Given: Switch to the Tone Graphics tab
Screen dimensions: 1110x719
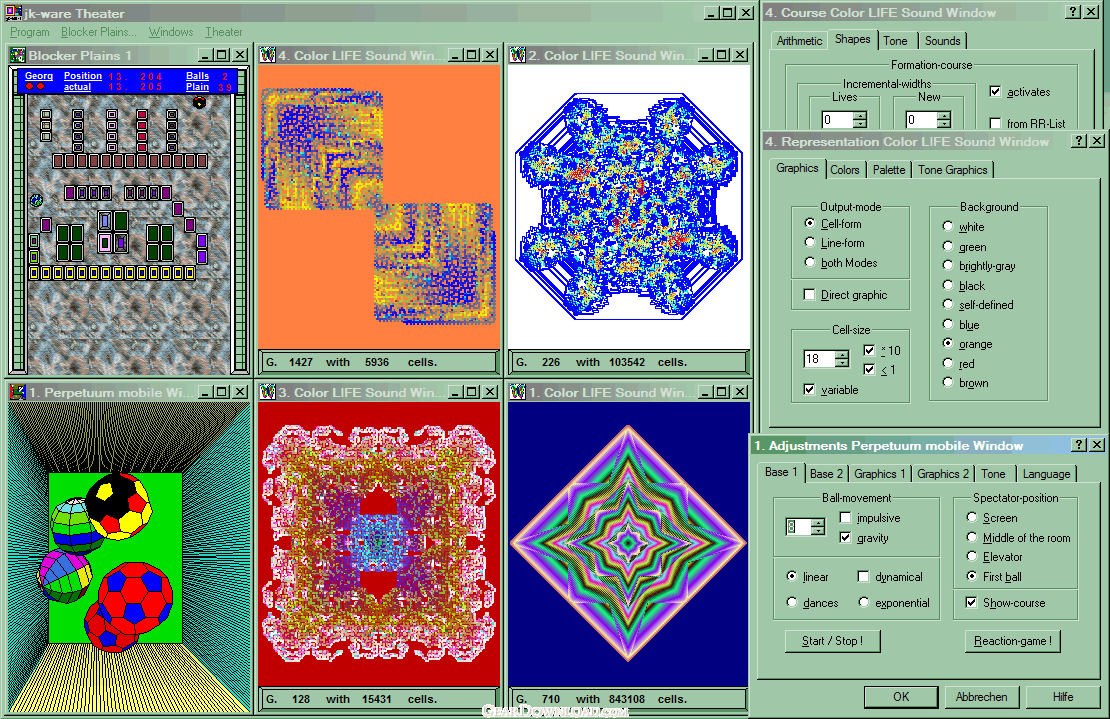Looking at the screenshot, I should tap(952, 170).
